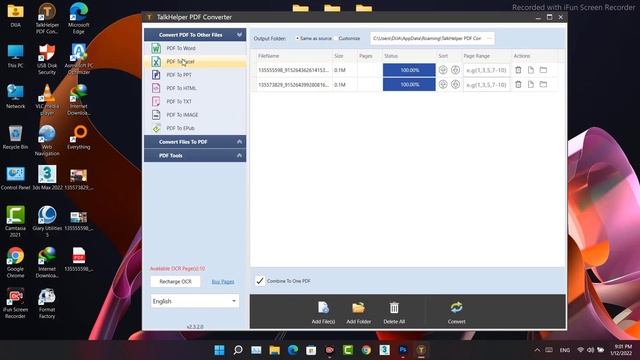Click Status column header
Screen dimensions: 640x360
(391, 56)
